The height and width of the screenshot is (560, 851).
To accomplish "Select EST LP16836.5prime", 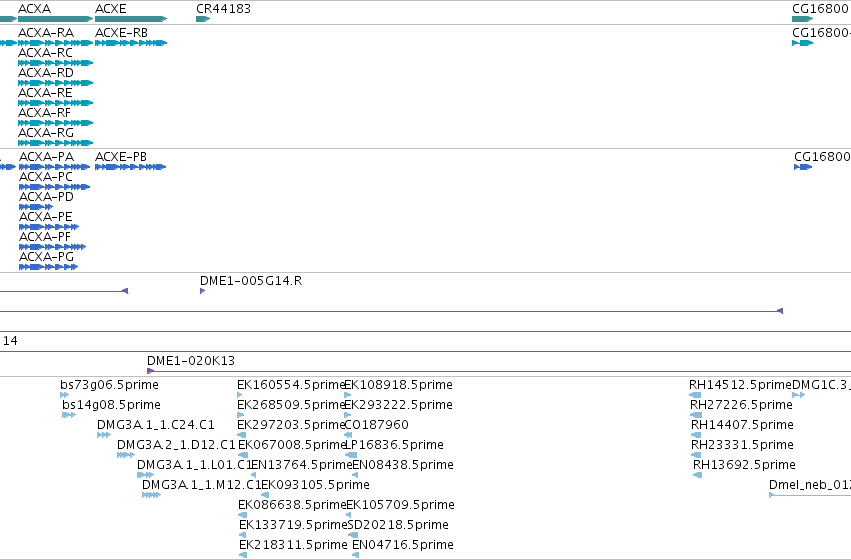I will coord(351,455).
